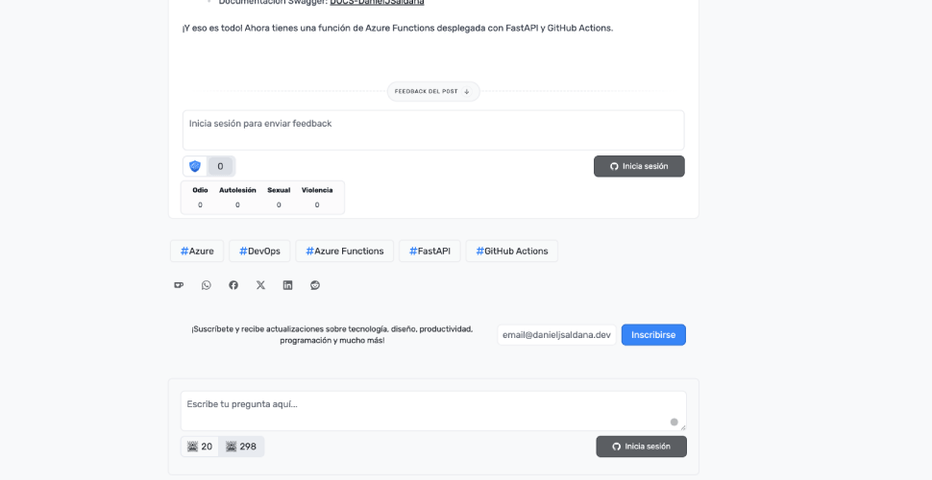The image size is (932, 480).
Task: Open the #GitHub Actions tag
Action: click(x=511, y=251)
